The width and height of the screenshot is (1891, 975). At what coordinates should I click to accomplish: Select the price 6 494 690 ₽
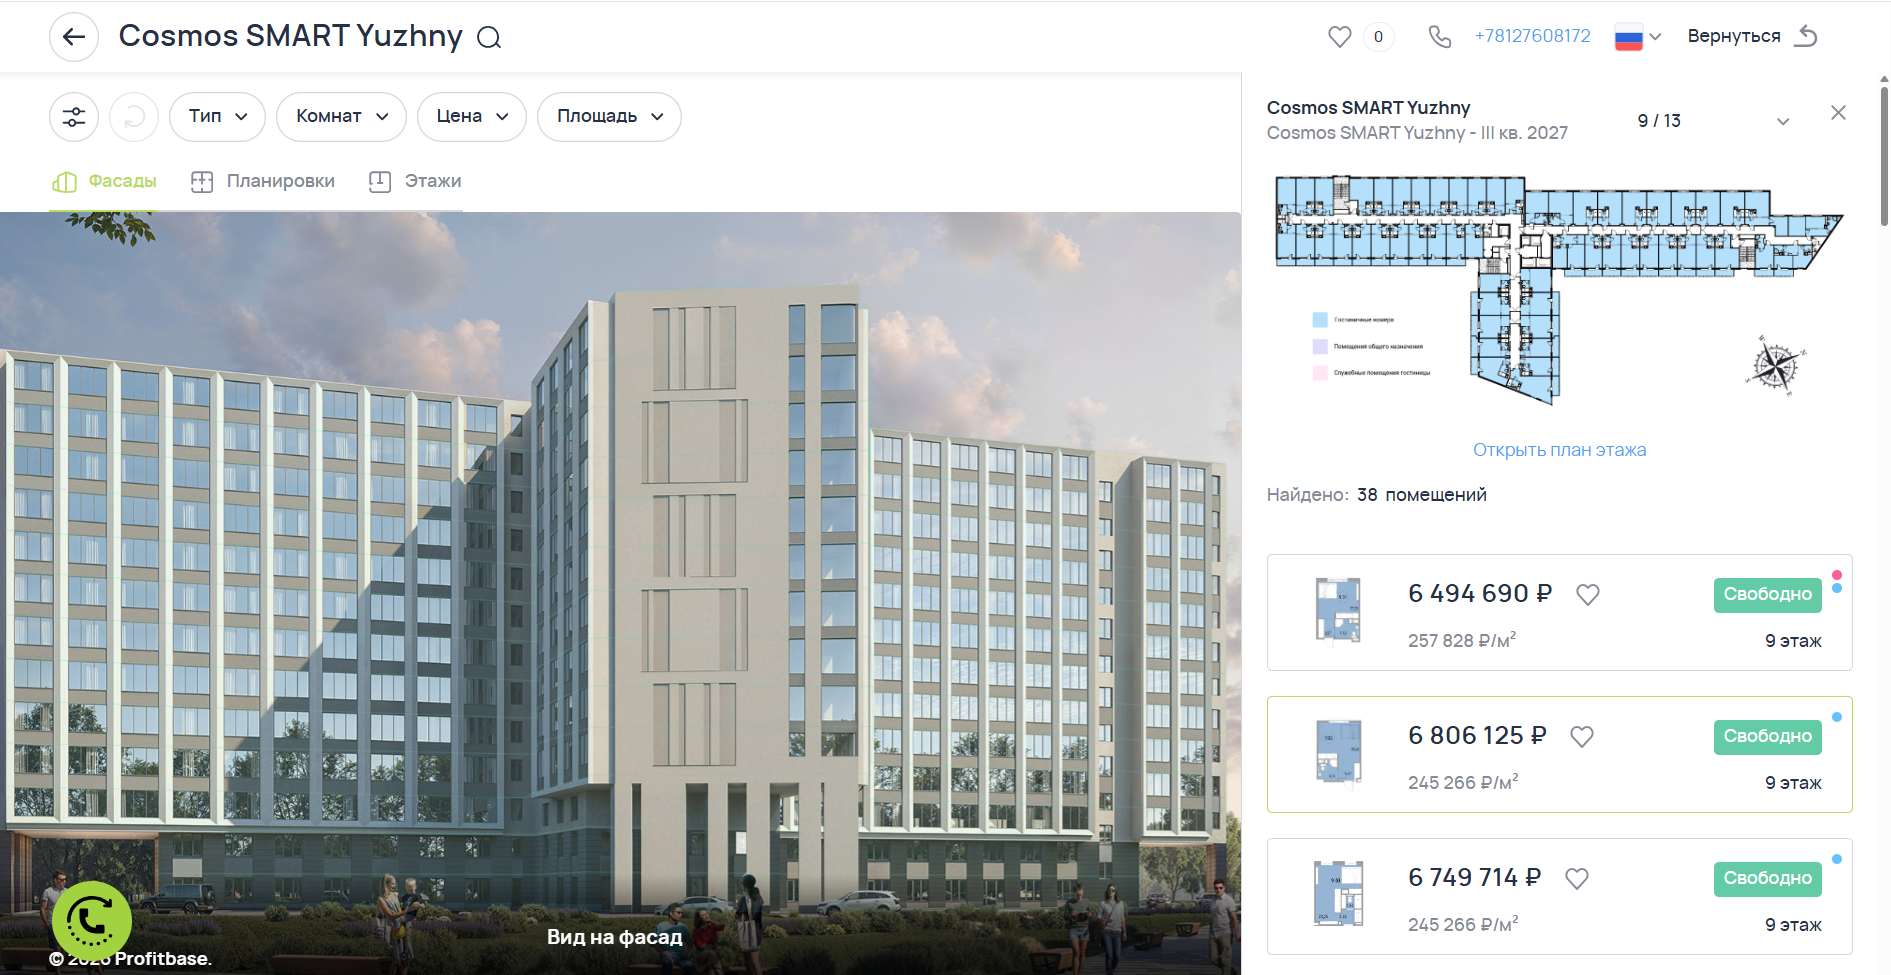pos(1480,594)
